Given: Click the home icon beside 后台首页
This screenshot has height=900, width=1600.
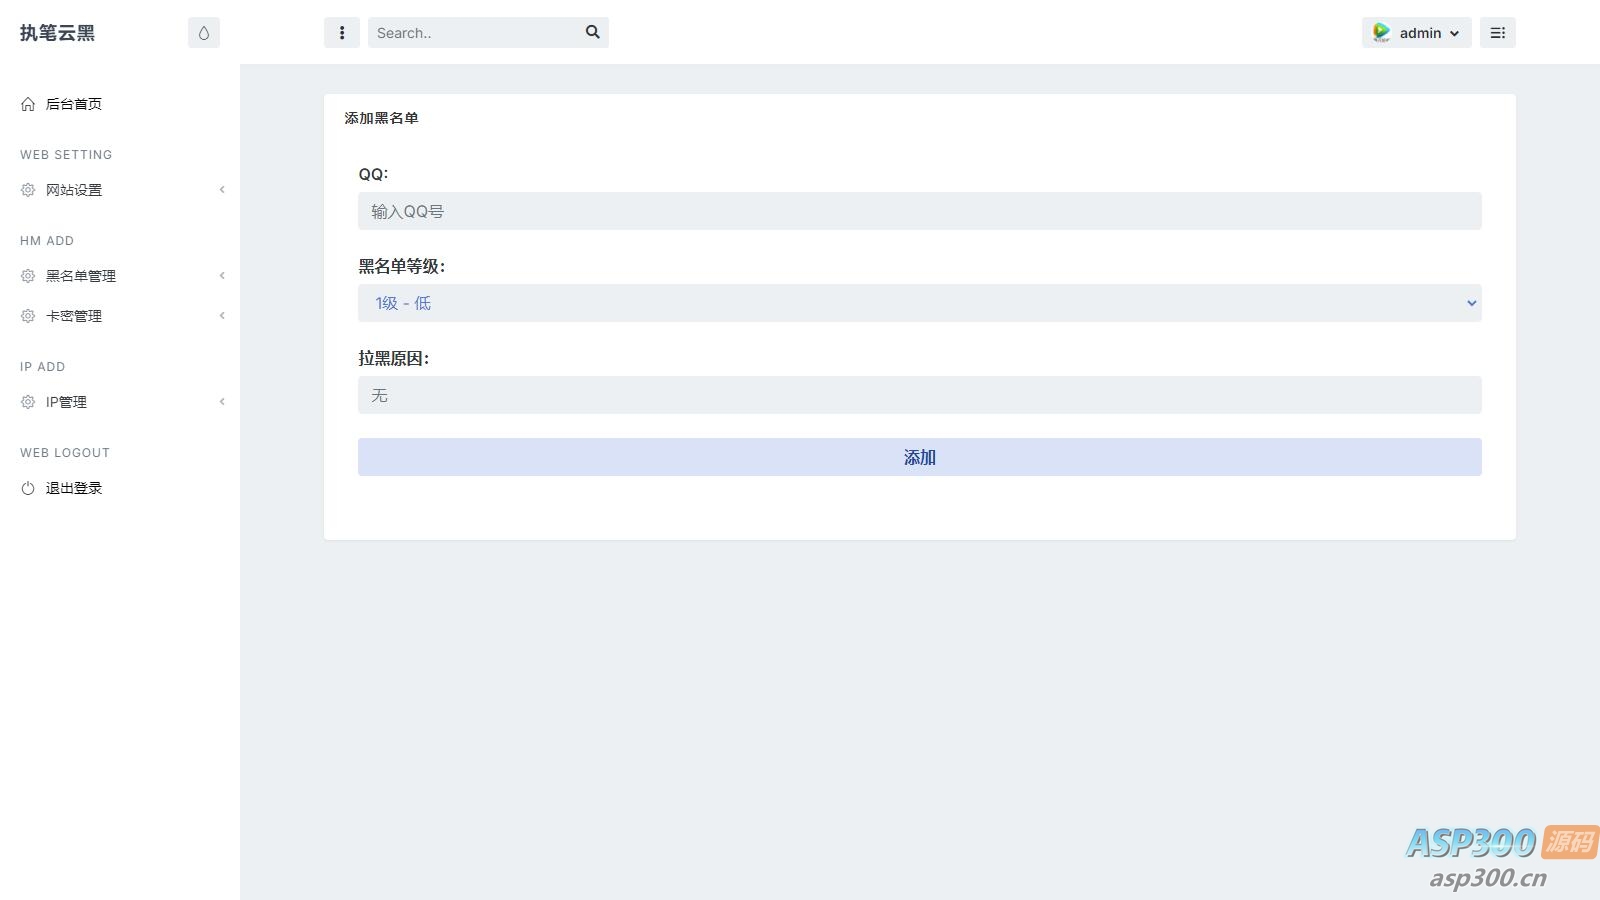Looking at the screenshot, I should point(28,104).
